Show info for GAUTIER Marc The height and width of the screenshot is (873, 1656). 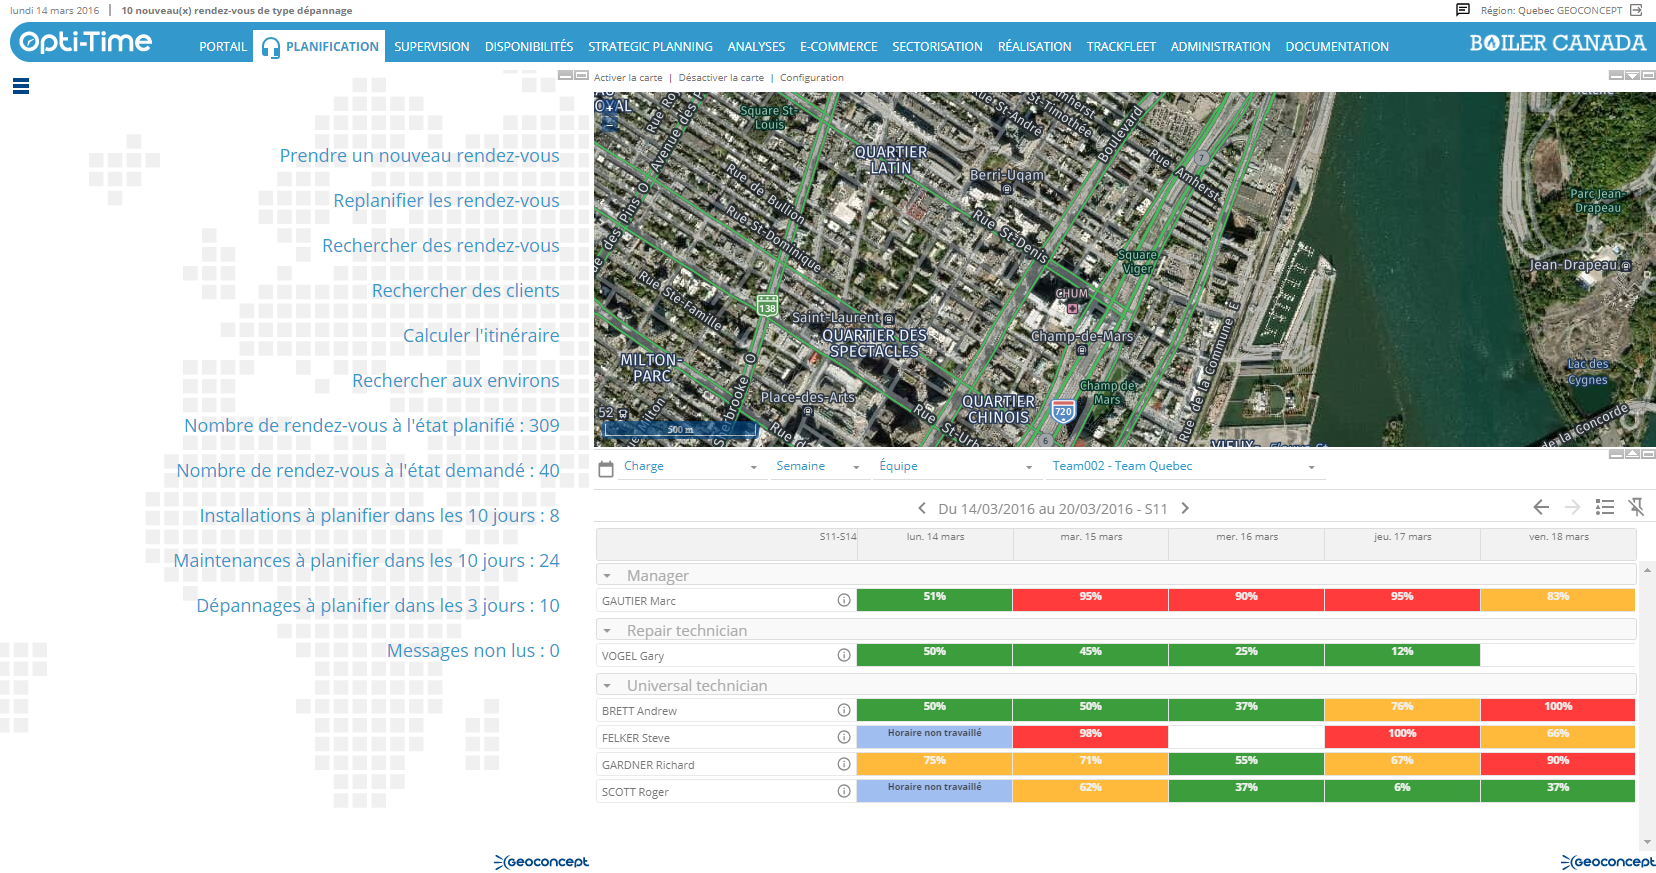coord(844,601)
